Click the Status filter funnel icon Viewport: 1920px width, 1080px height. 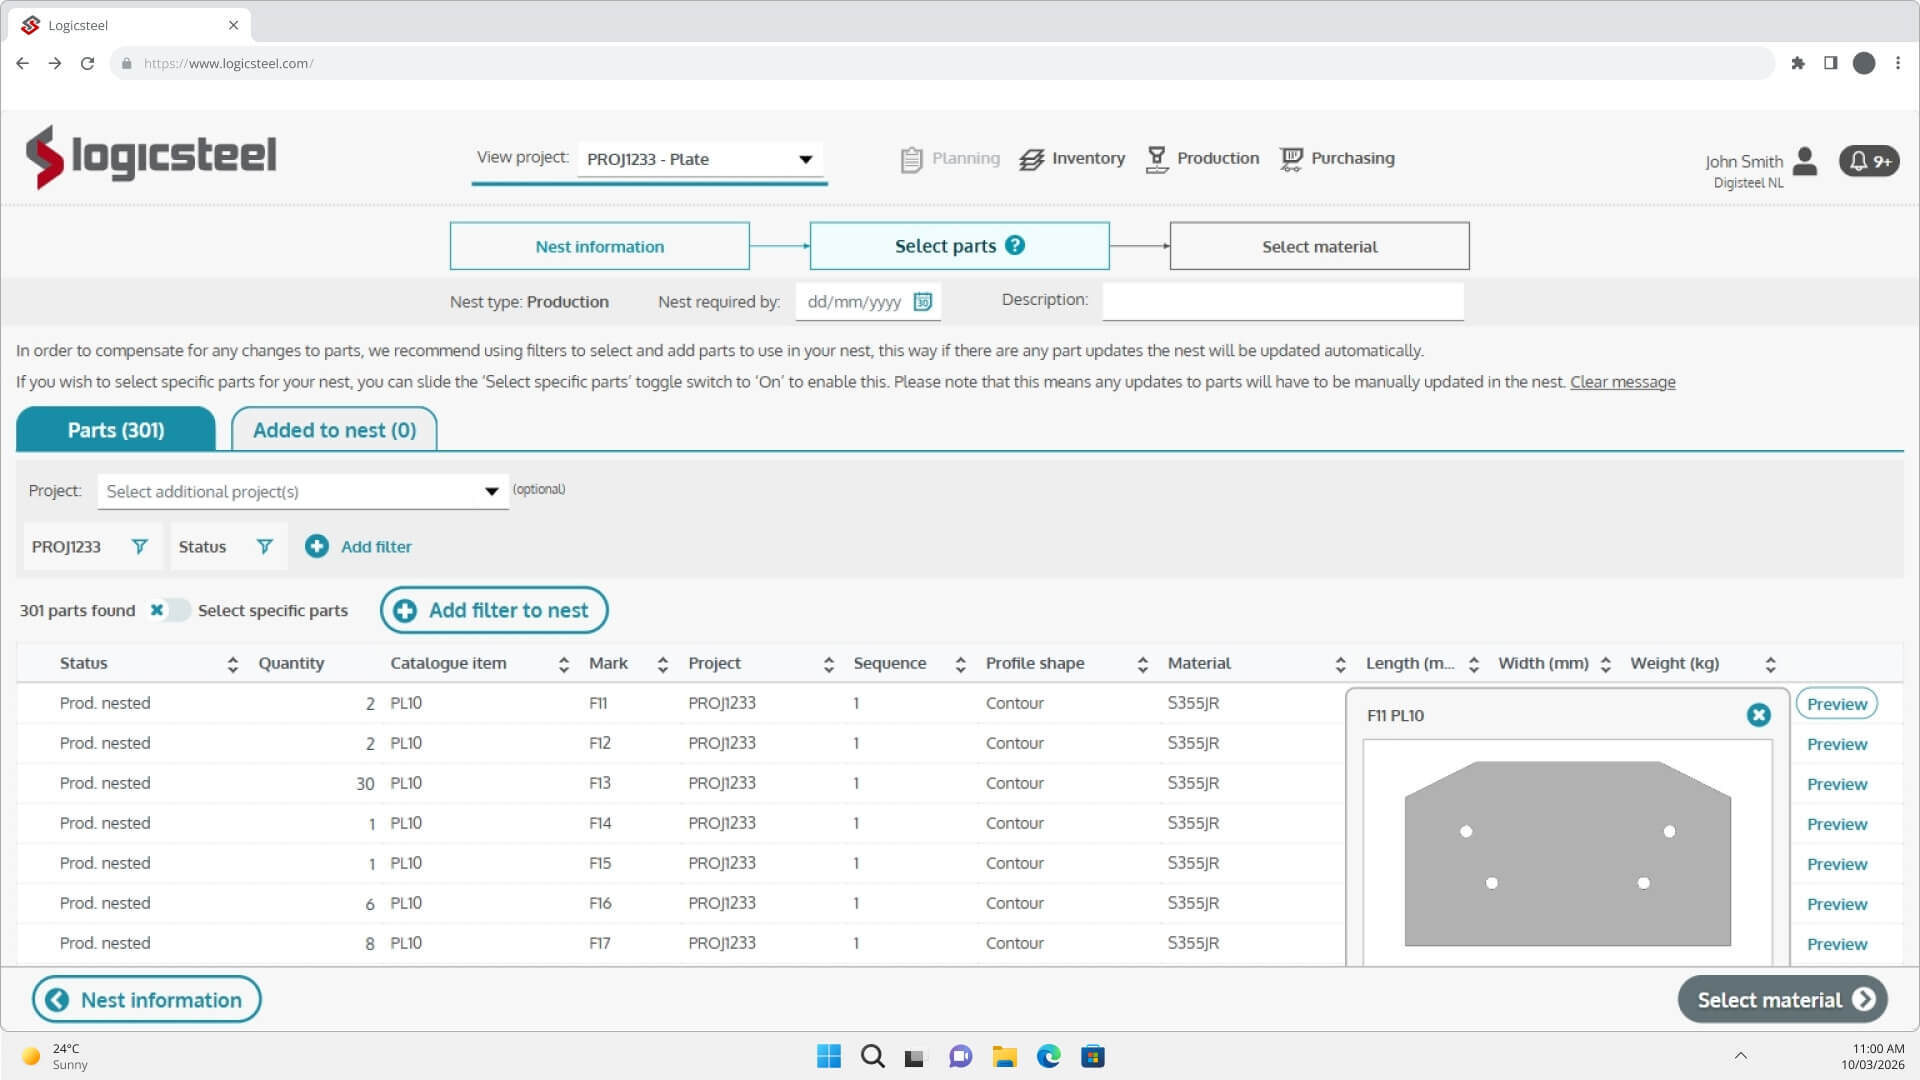click(264, 546)
